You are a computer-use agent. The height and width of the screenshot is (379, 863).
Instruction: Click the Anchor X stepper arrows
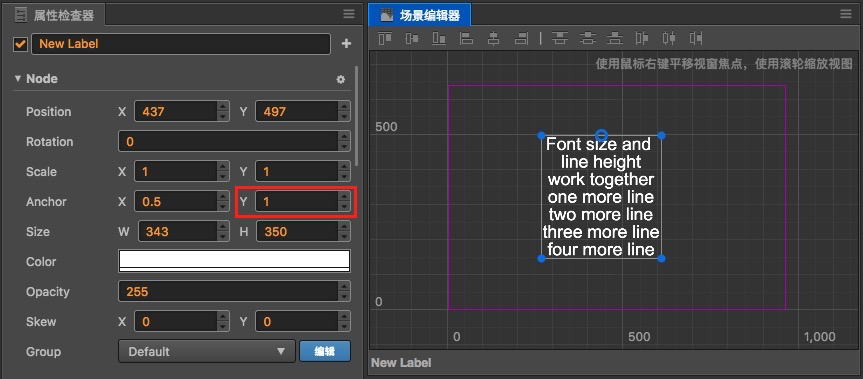pos(223,201)
